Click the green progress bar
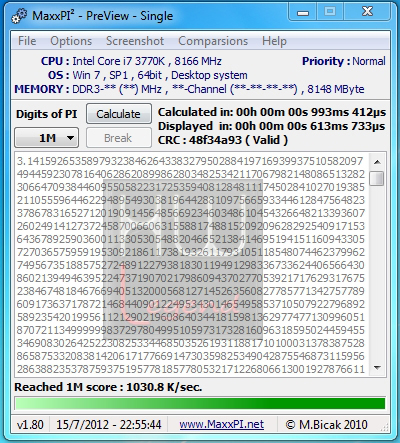 coord(200,403)
